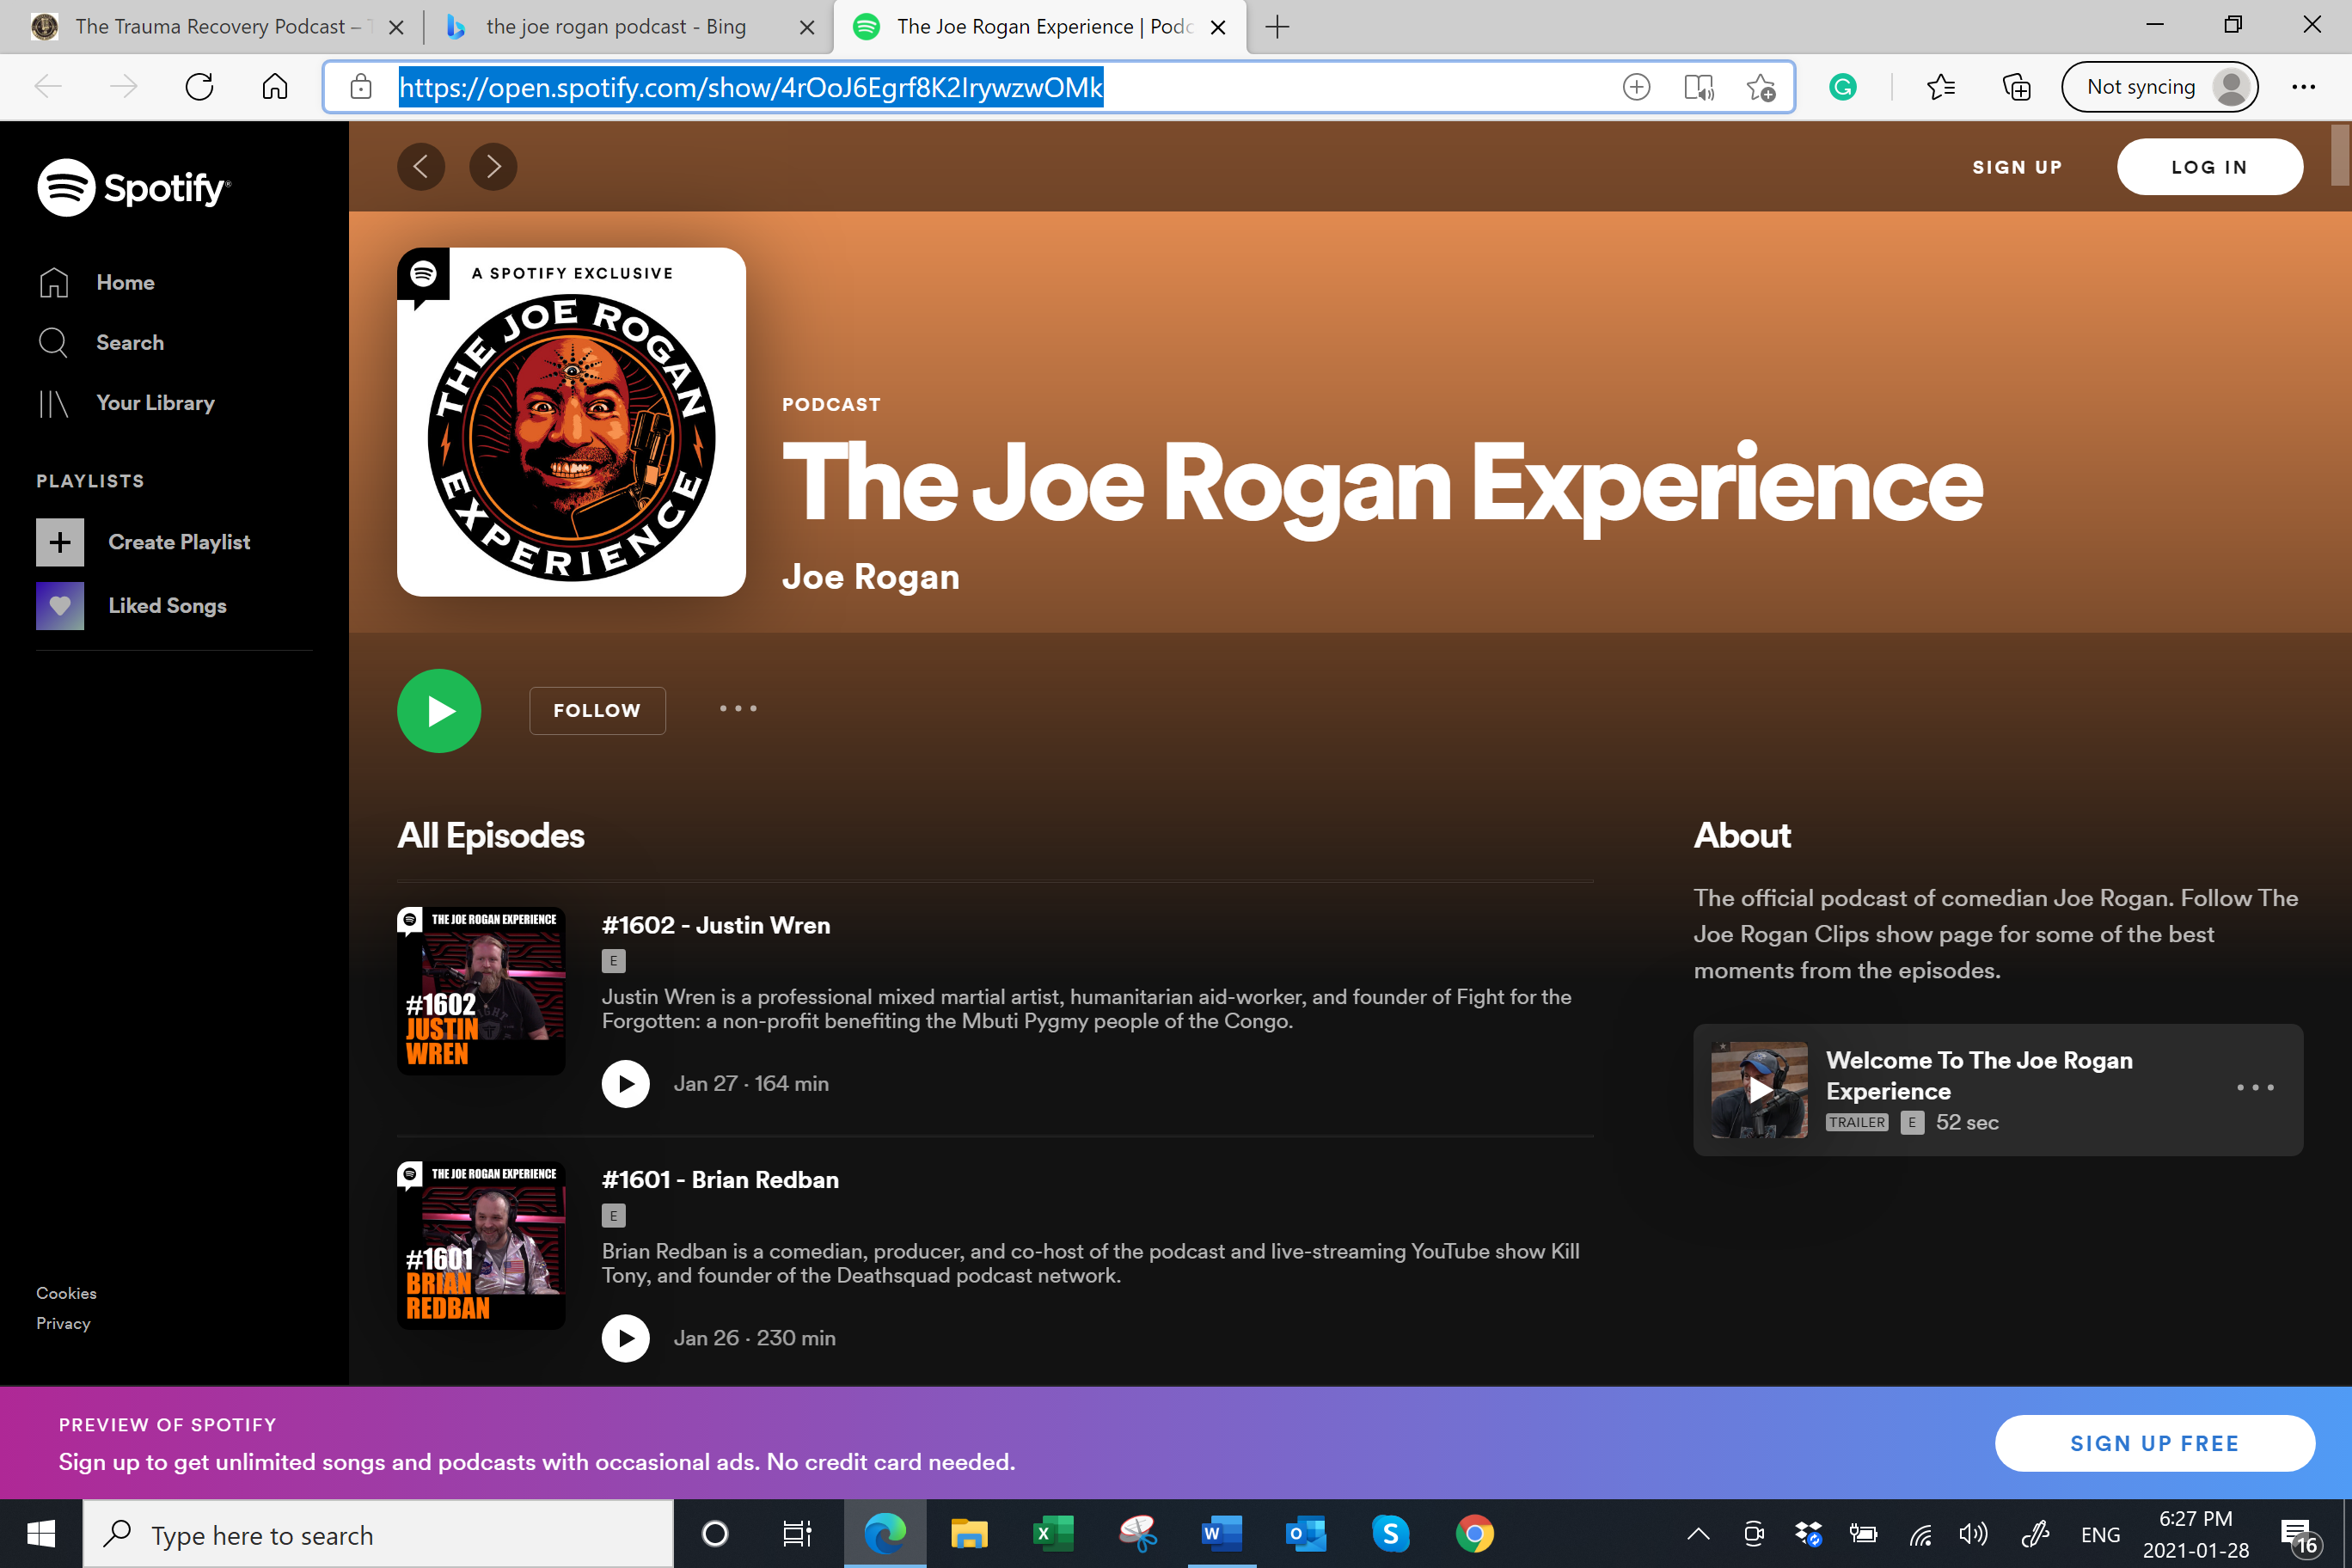Open Outlook from the taskbar
Screen dimensions: 2352x1568
tap(1306, 1533)
